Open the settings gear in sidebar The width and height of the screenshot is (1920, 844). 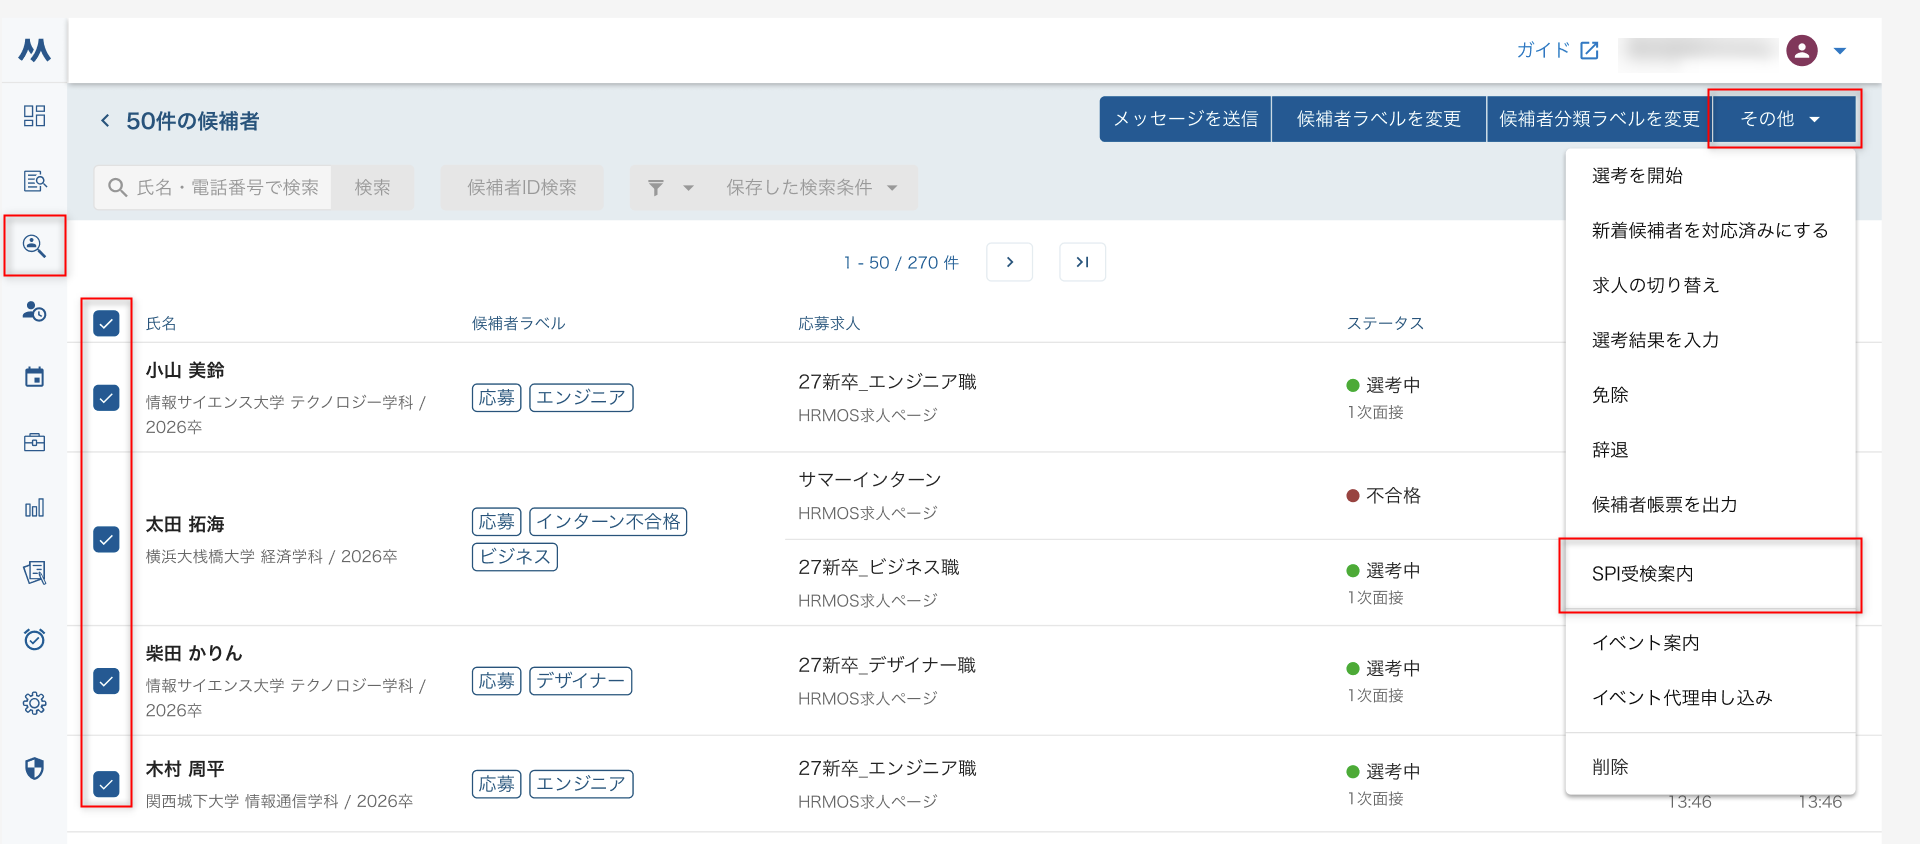(34, 703)
